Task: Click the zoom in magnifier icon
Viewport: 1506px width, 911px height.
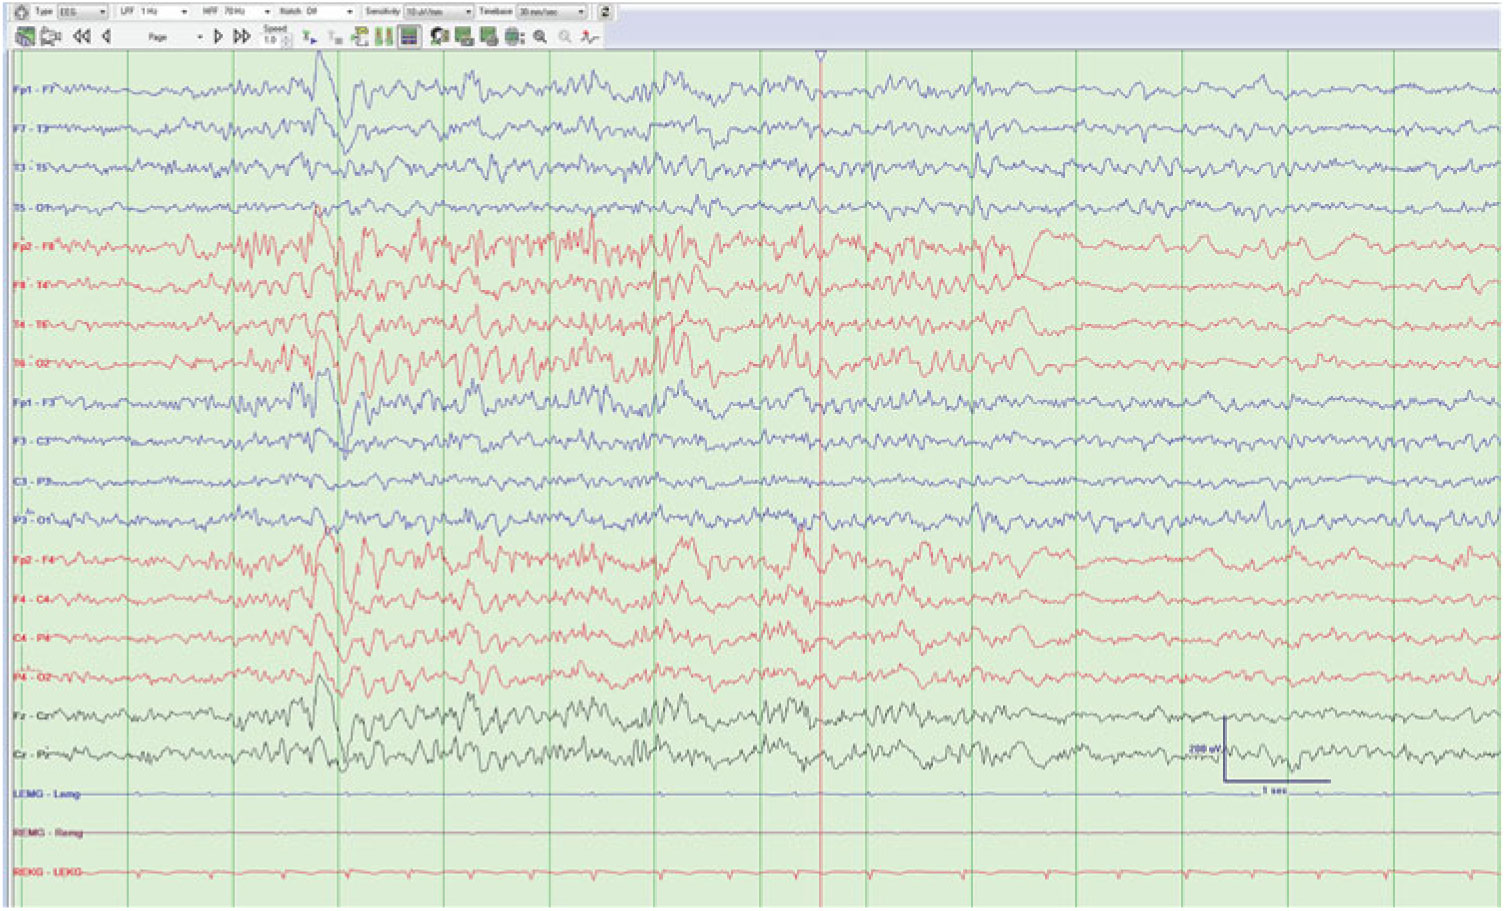Action: (540, 37)
